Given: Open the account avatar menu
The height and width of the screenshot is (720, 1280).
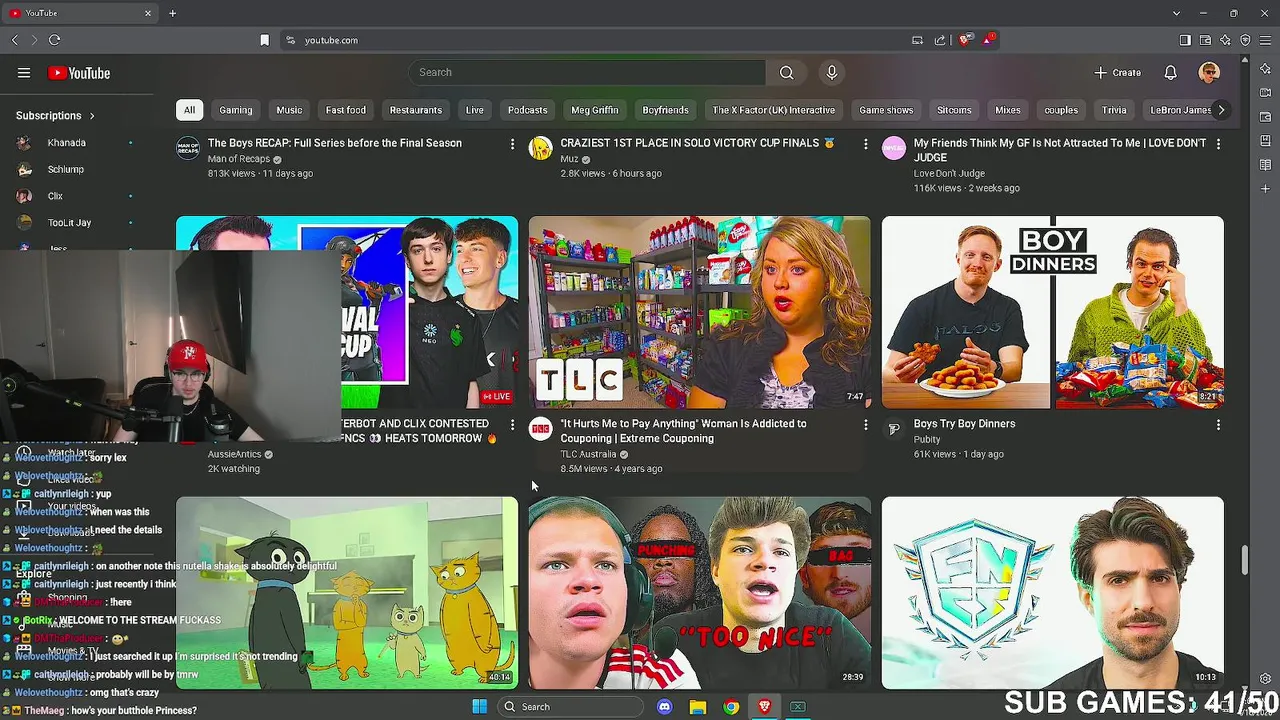Looking at the screenshot, I should (1209, 72).
